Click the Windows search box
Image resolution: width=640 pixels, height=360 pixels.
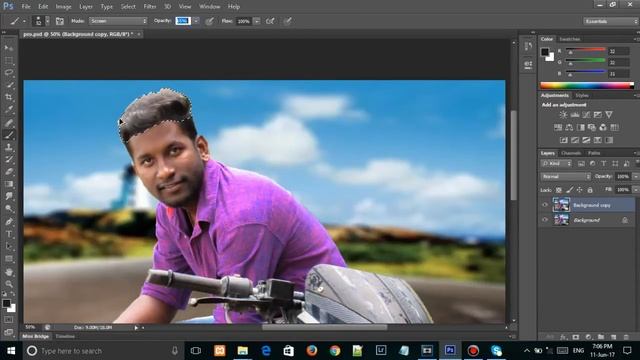tap(103, 351)
